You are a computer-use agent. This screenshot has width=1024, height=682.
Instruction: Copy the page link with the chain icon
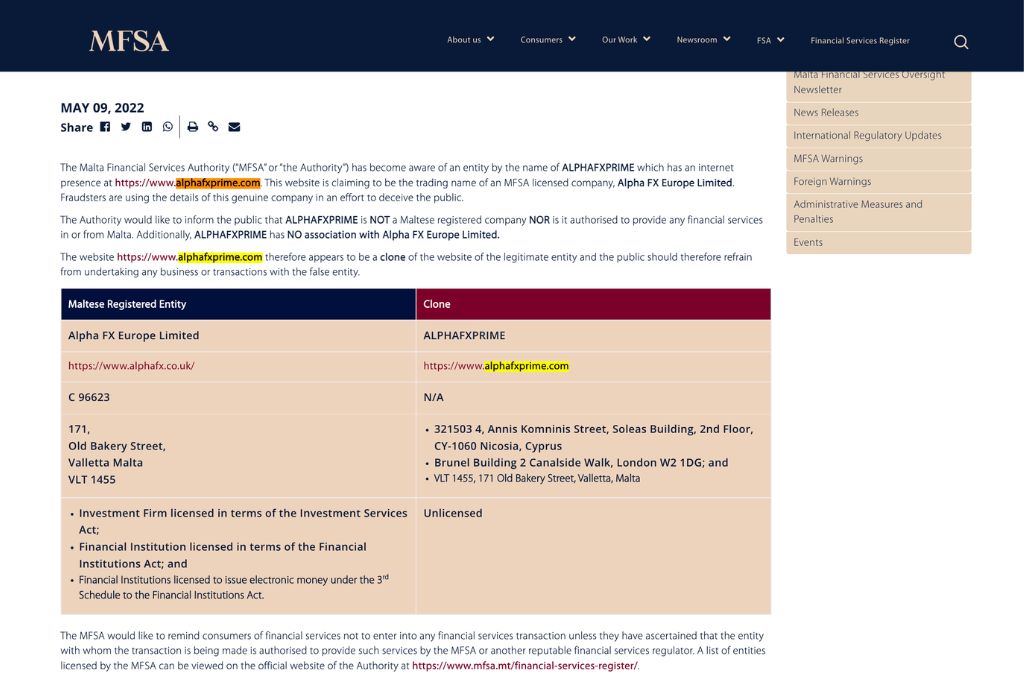[x=213, y=127]
